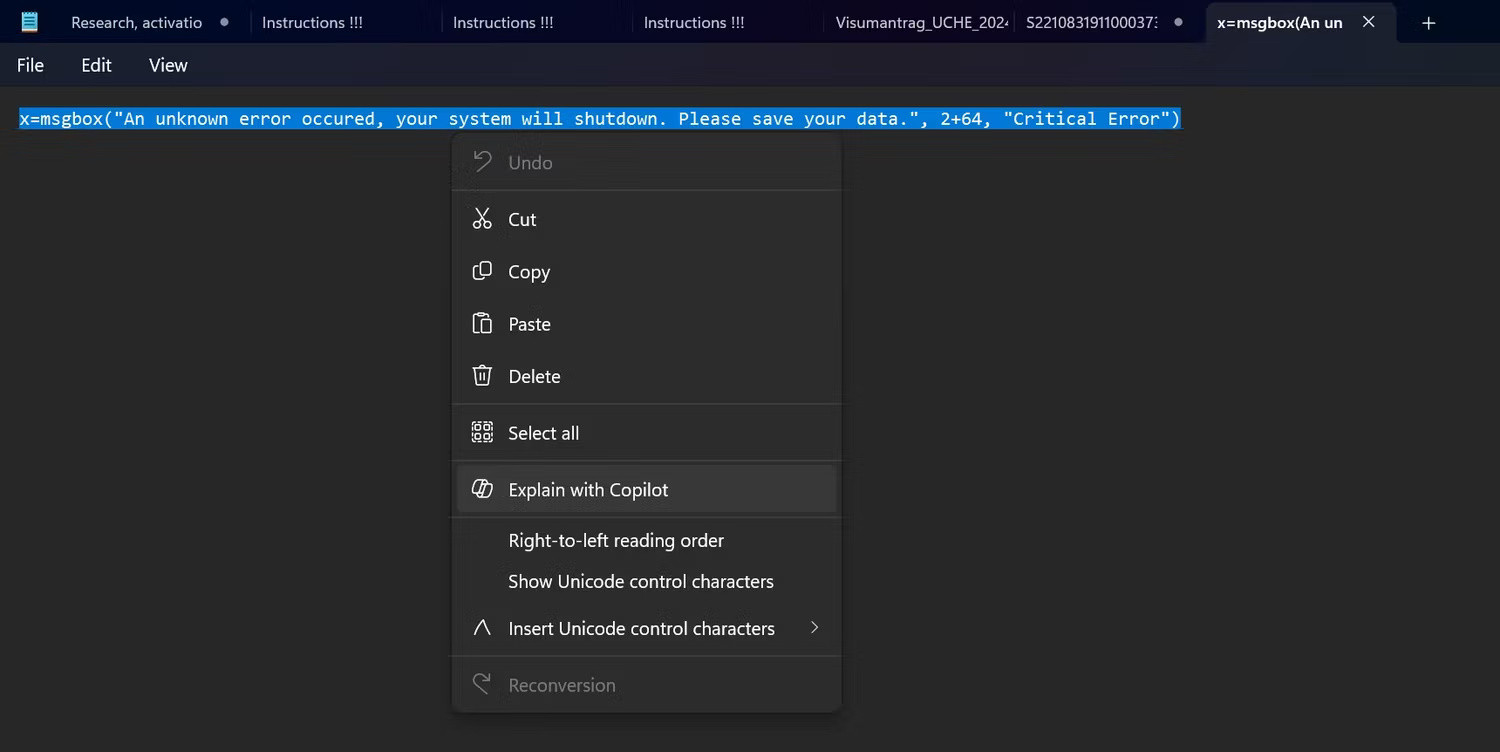This screenshot has height=752, width=1500.
Task: Toggle Show Unicode control characters
Action: [640, 581]
